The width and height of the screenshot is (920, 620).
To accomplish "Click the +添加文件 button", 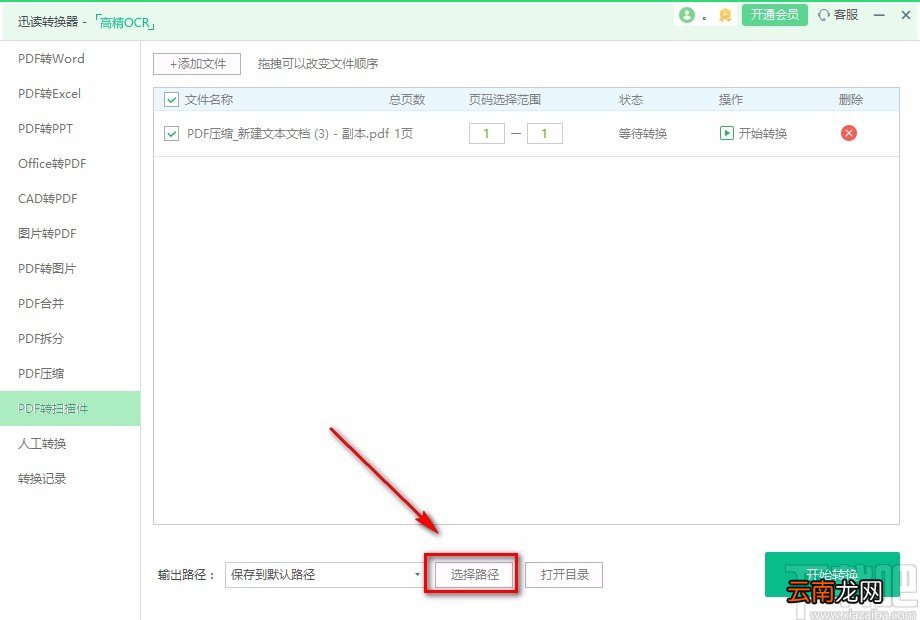I will (x=197, y=64).
